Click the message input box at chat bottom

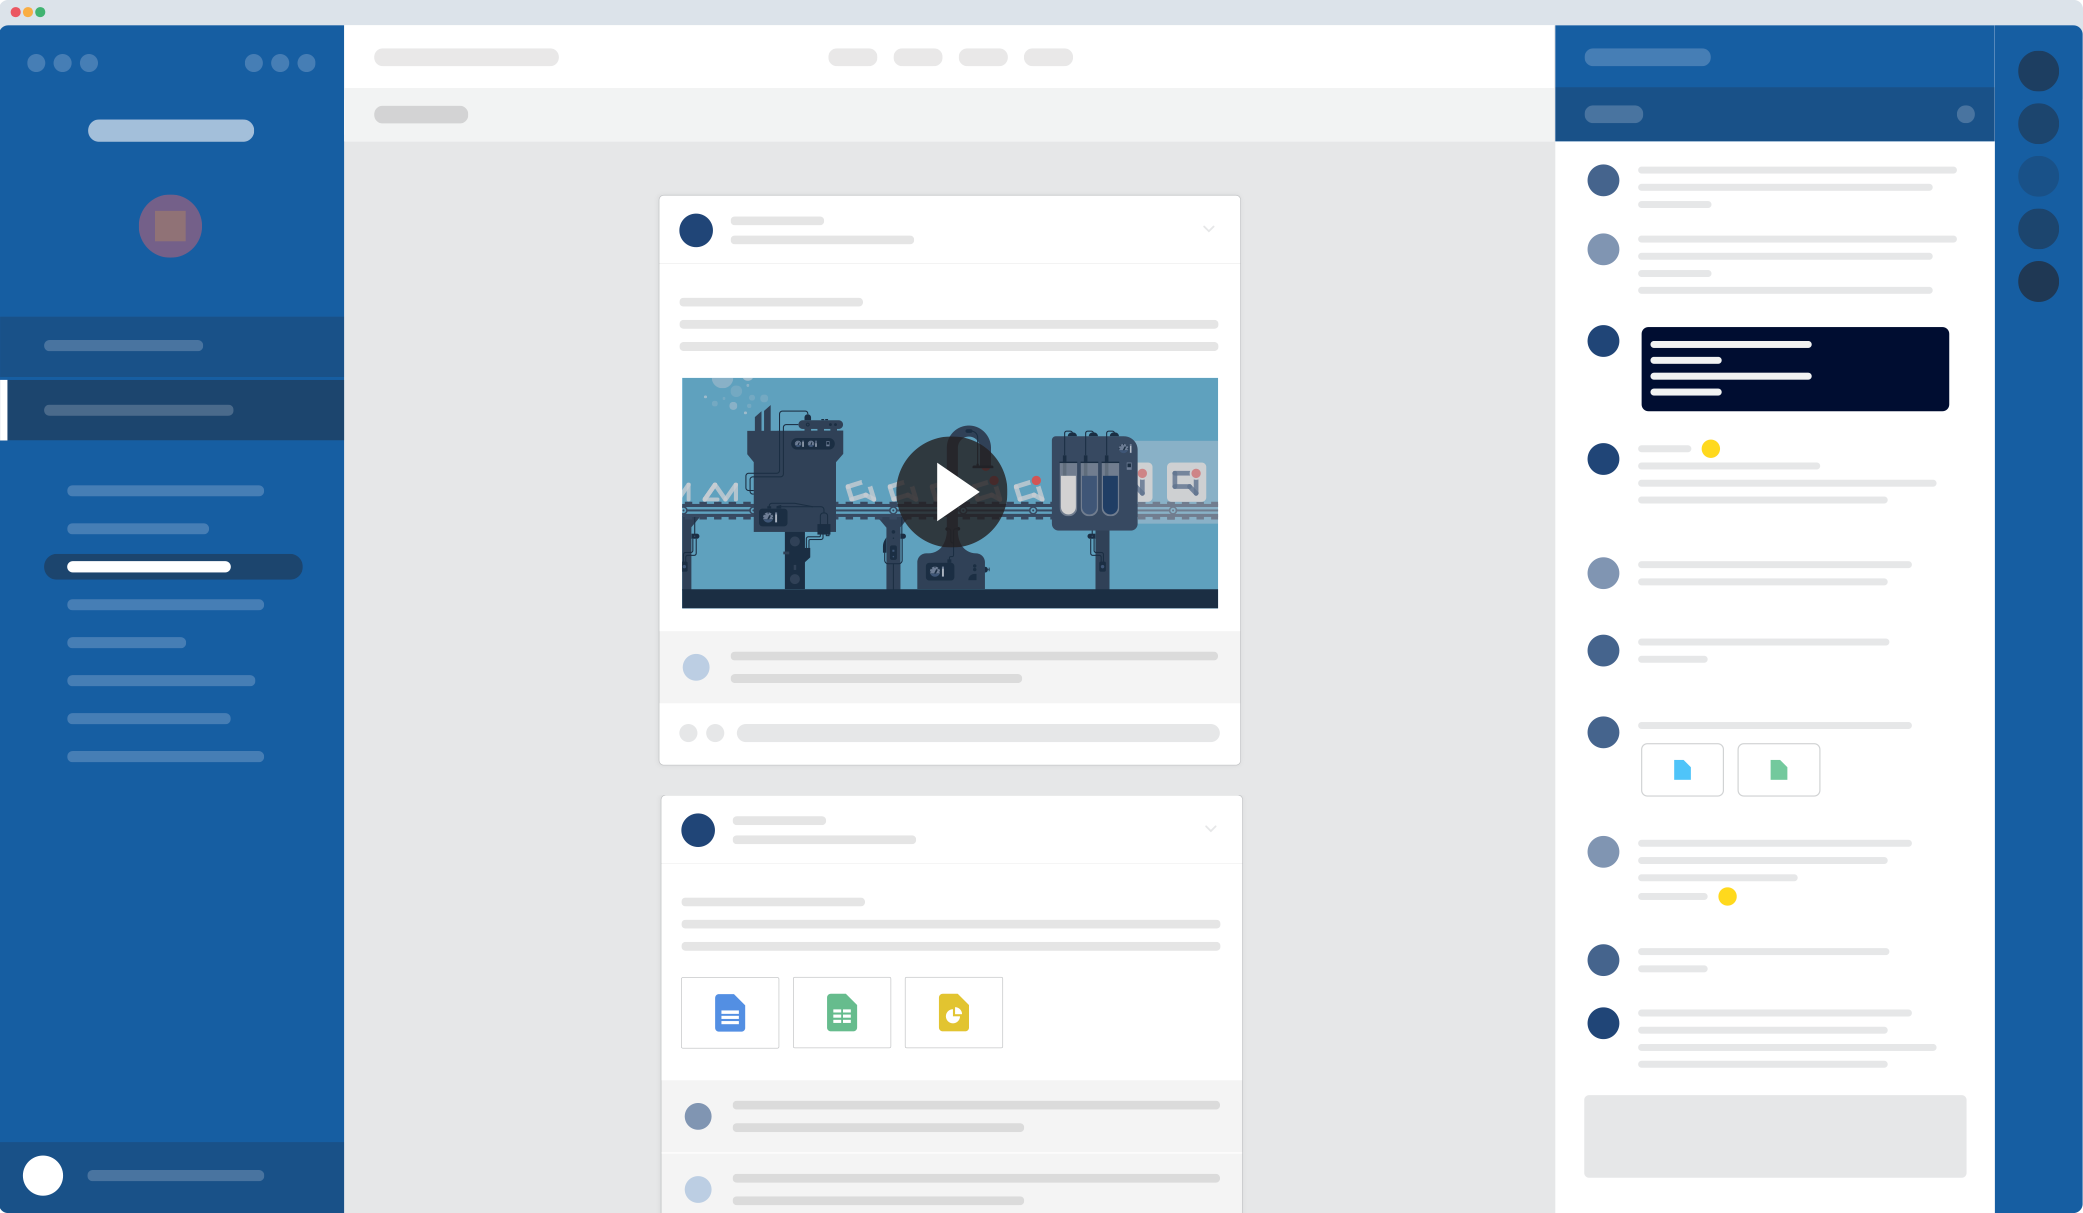(x=1775, y=1136)
